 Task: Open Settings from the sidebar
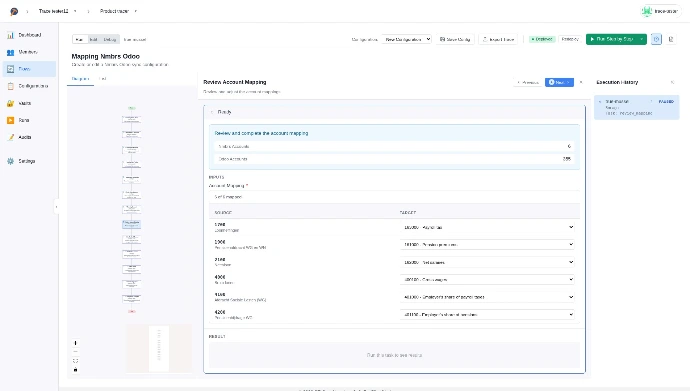coord(29,161)
